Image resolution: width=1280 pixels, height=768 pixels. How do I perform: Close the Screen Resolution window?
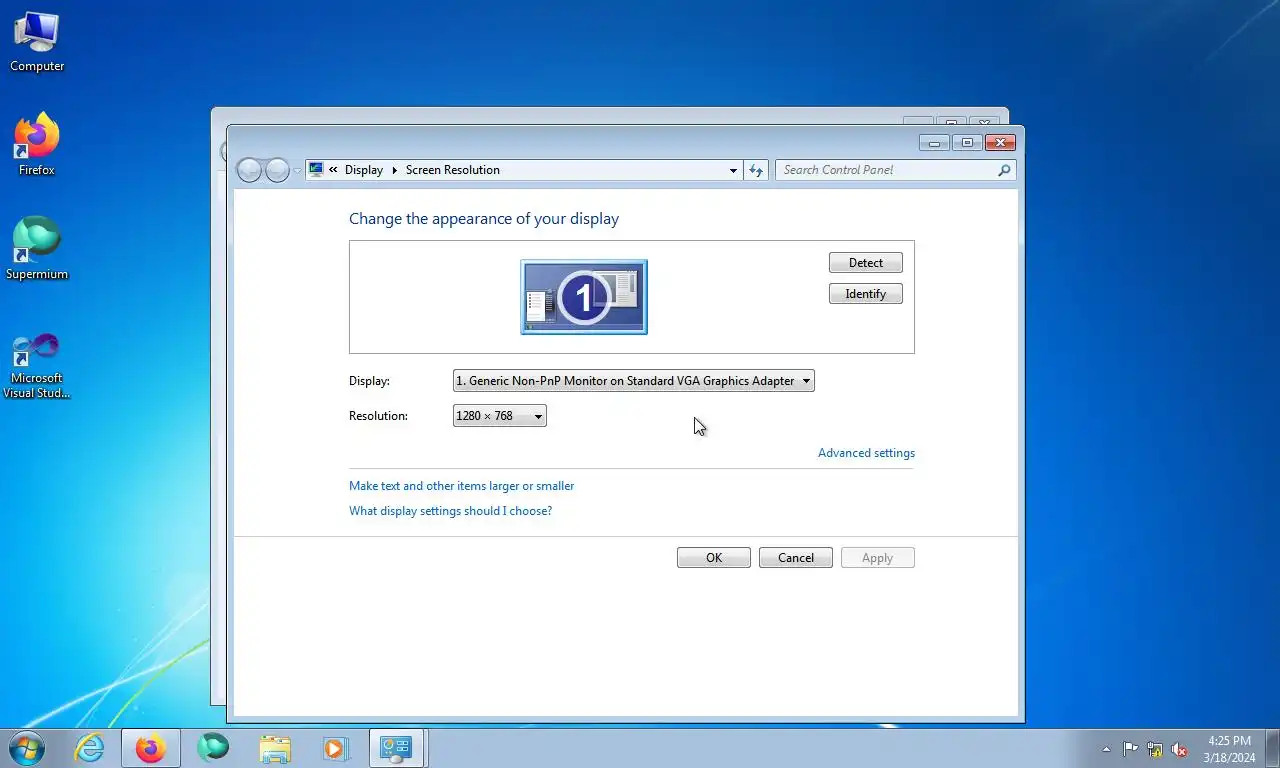1000,143
